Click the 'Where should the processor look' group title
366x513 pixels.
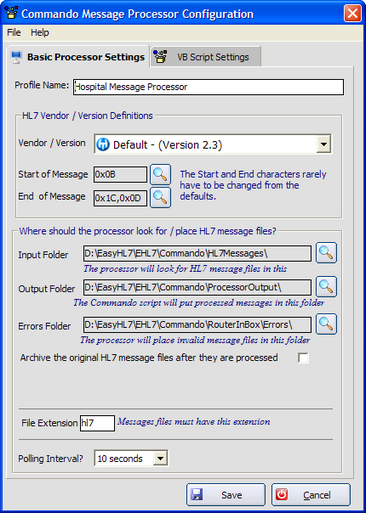[x=148, y=231]
